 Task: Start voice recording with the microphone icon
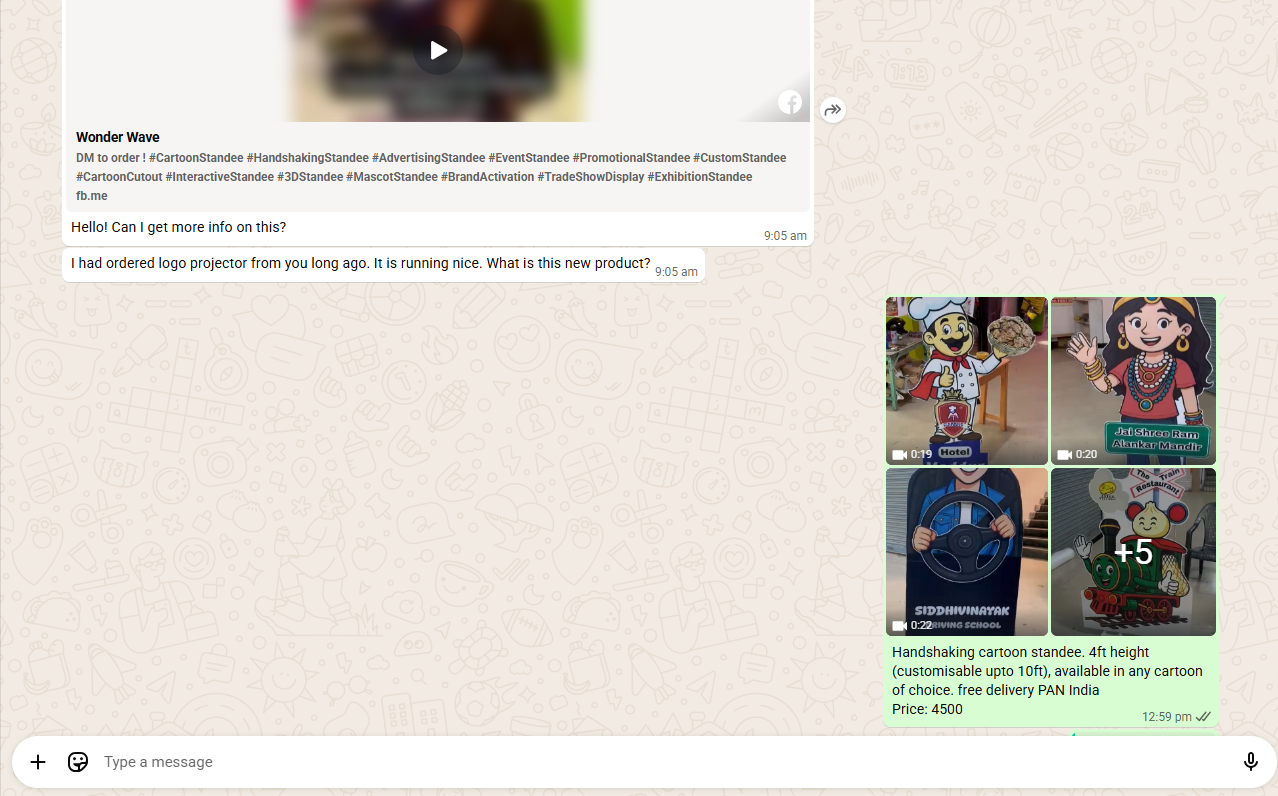(x=1250, y=762)
